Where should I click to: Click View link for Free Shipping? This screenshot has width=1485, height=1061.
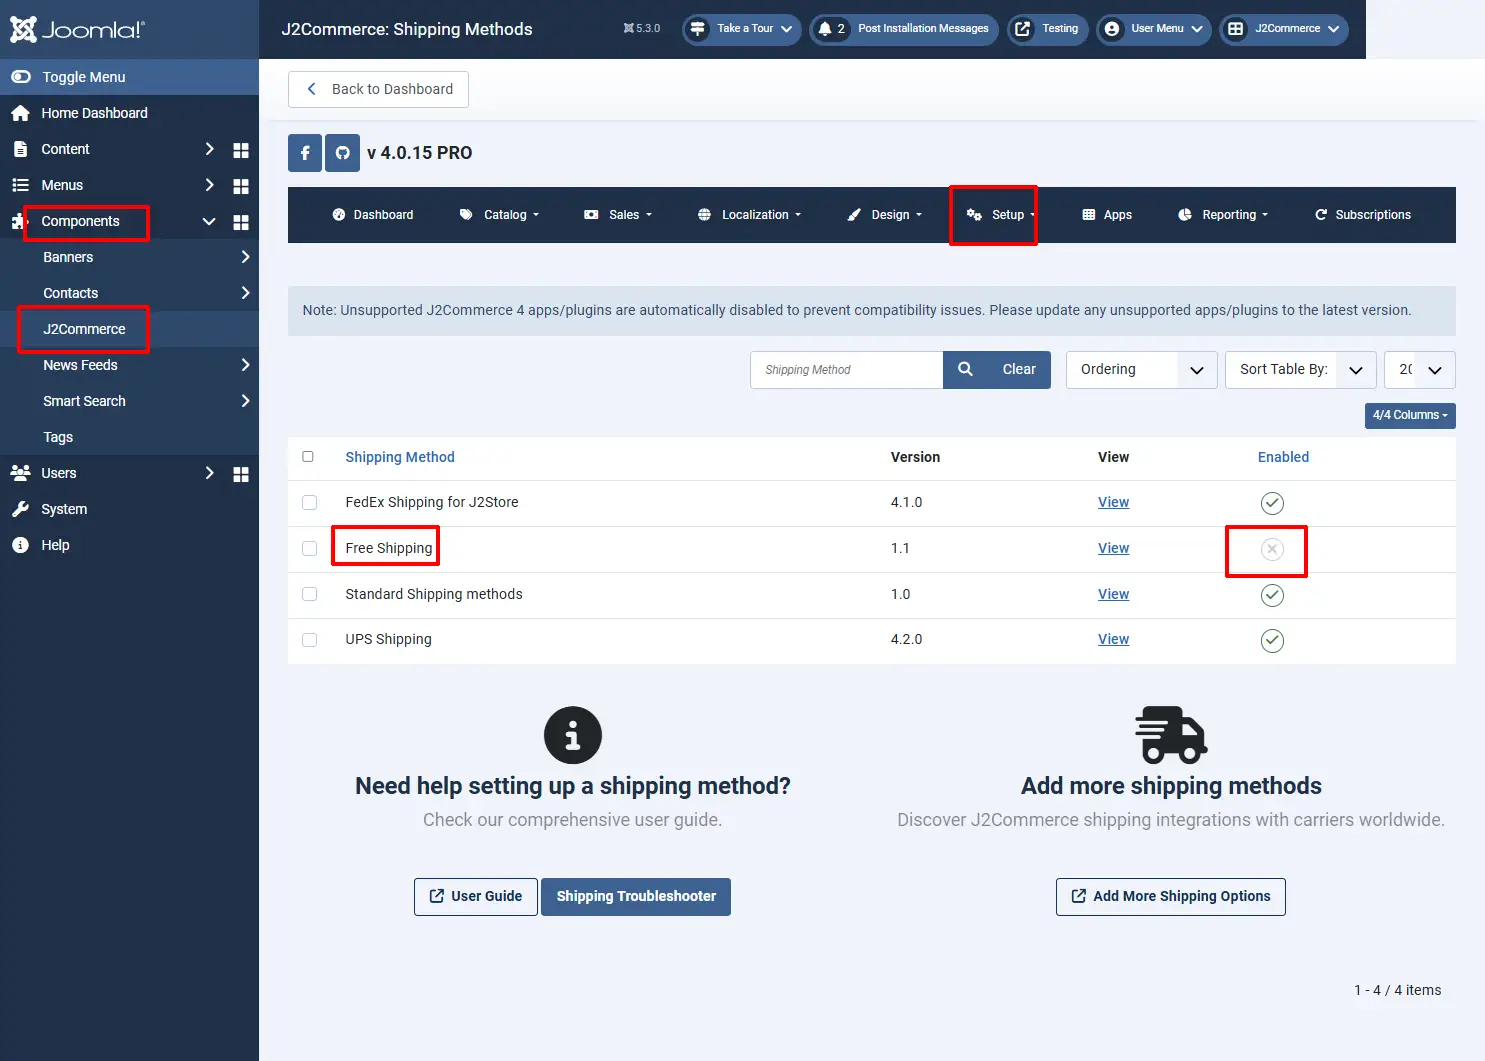click(1113, 548)
